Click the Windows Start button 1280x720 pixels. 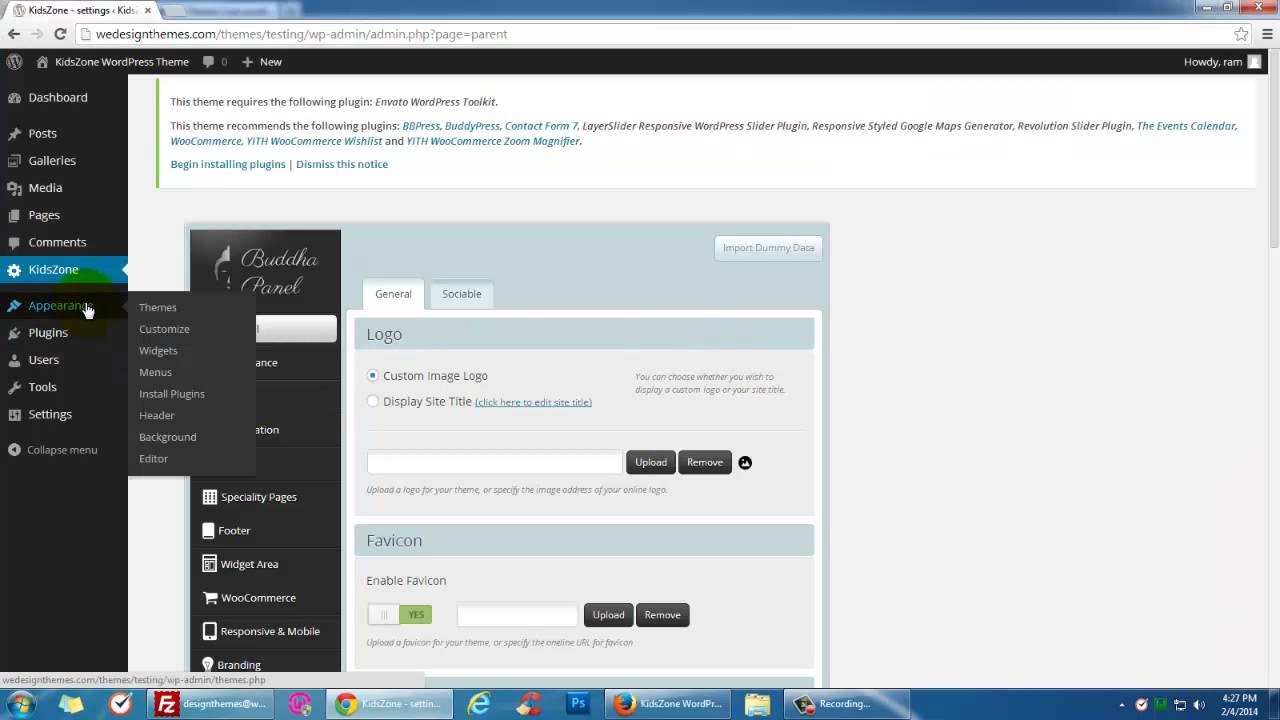20,704
